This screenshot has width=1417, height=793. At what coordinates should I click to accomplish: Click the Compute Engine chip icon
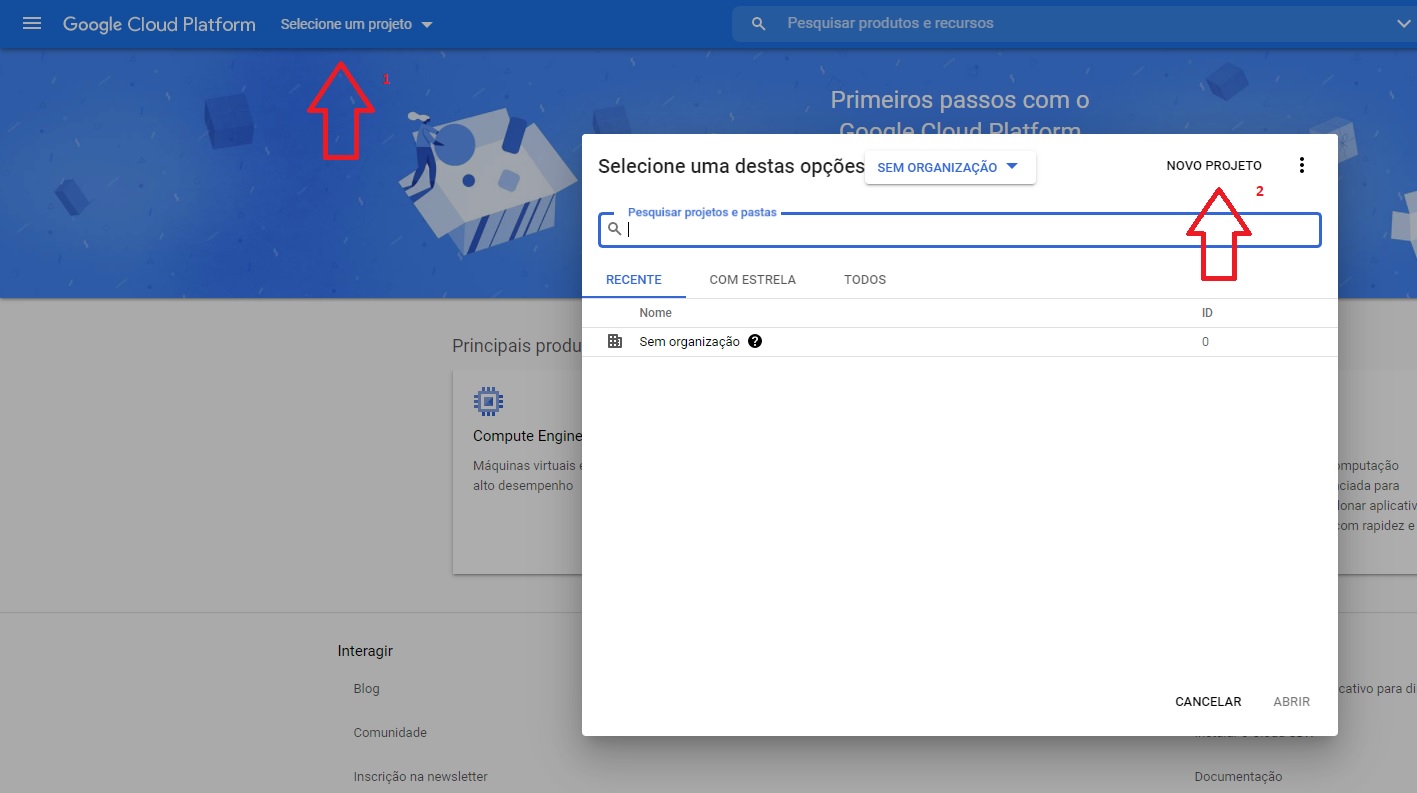click(488, 402)
